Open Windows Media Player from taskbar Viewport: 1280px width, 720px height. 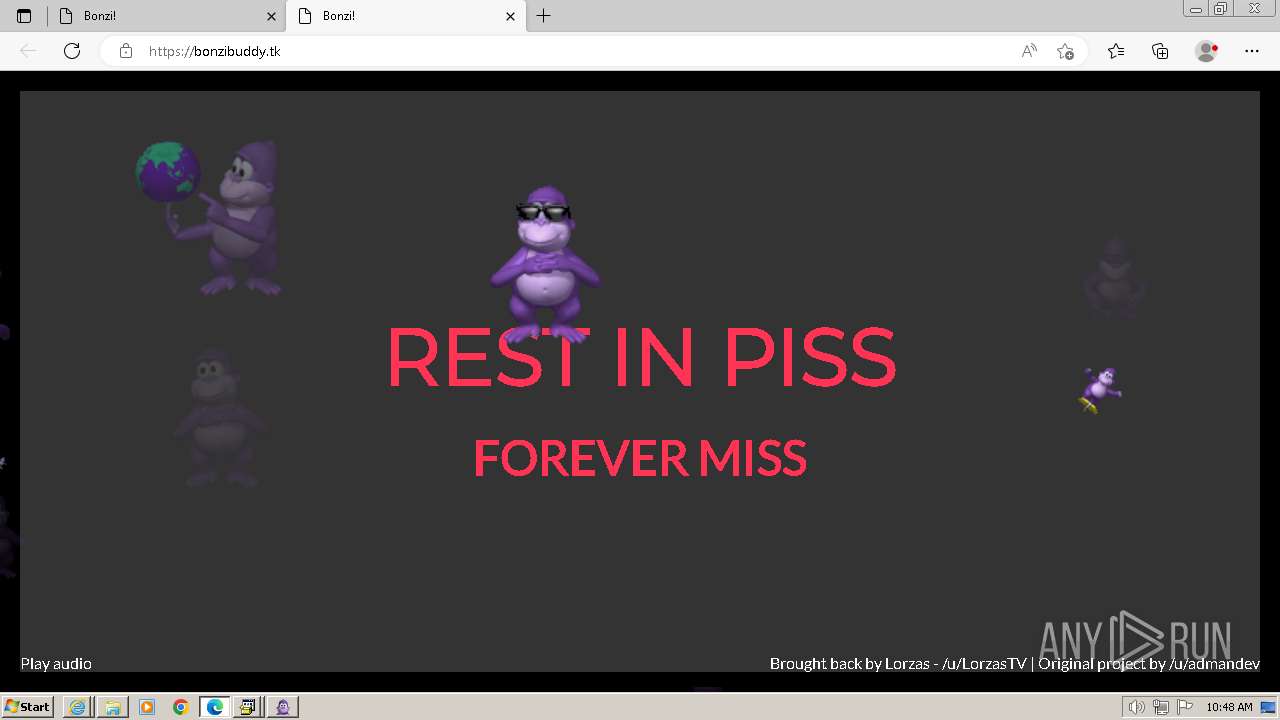pyautogui.click(x=147, y=707)
